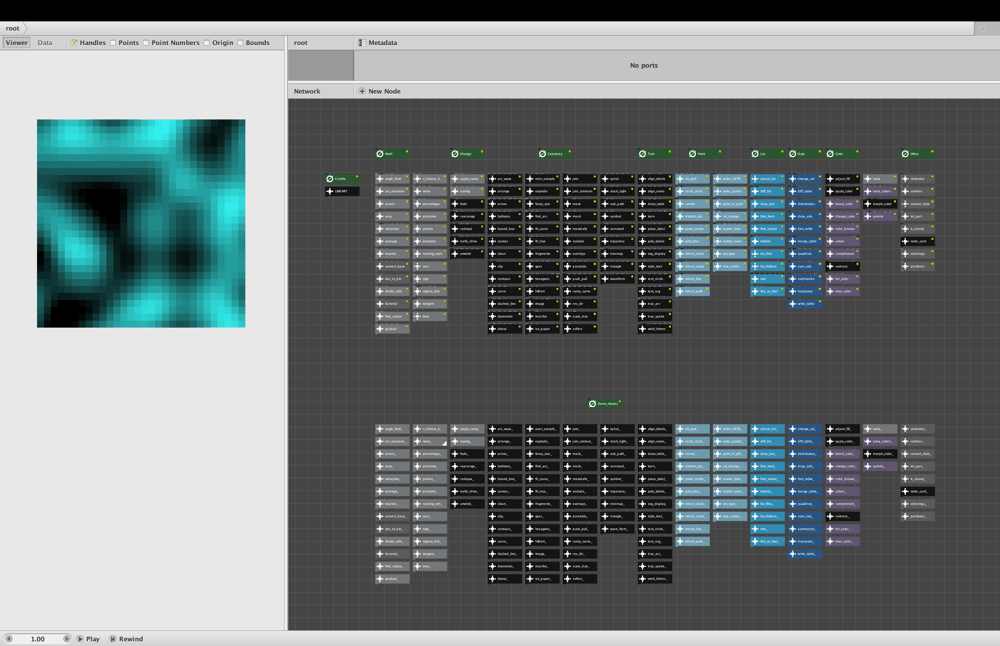Select the Demo_Nodes green header node
The height and width of the screenshot is (646, 1000).
tap(605, 404)
